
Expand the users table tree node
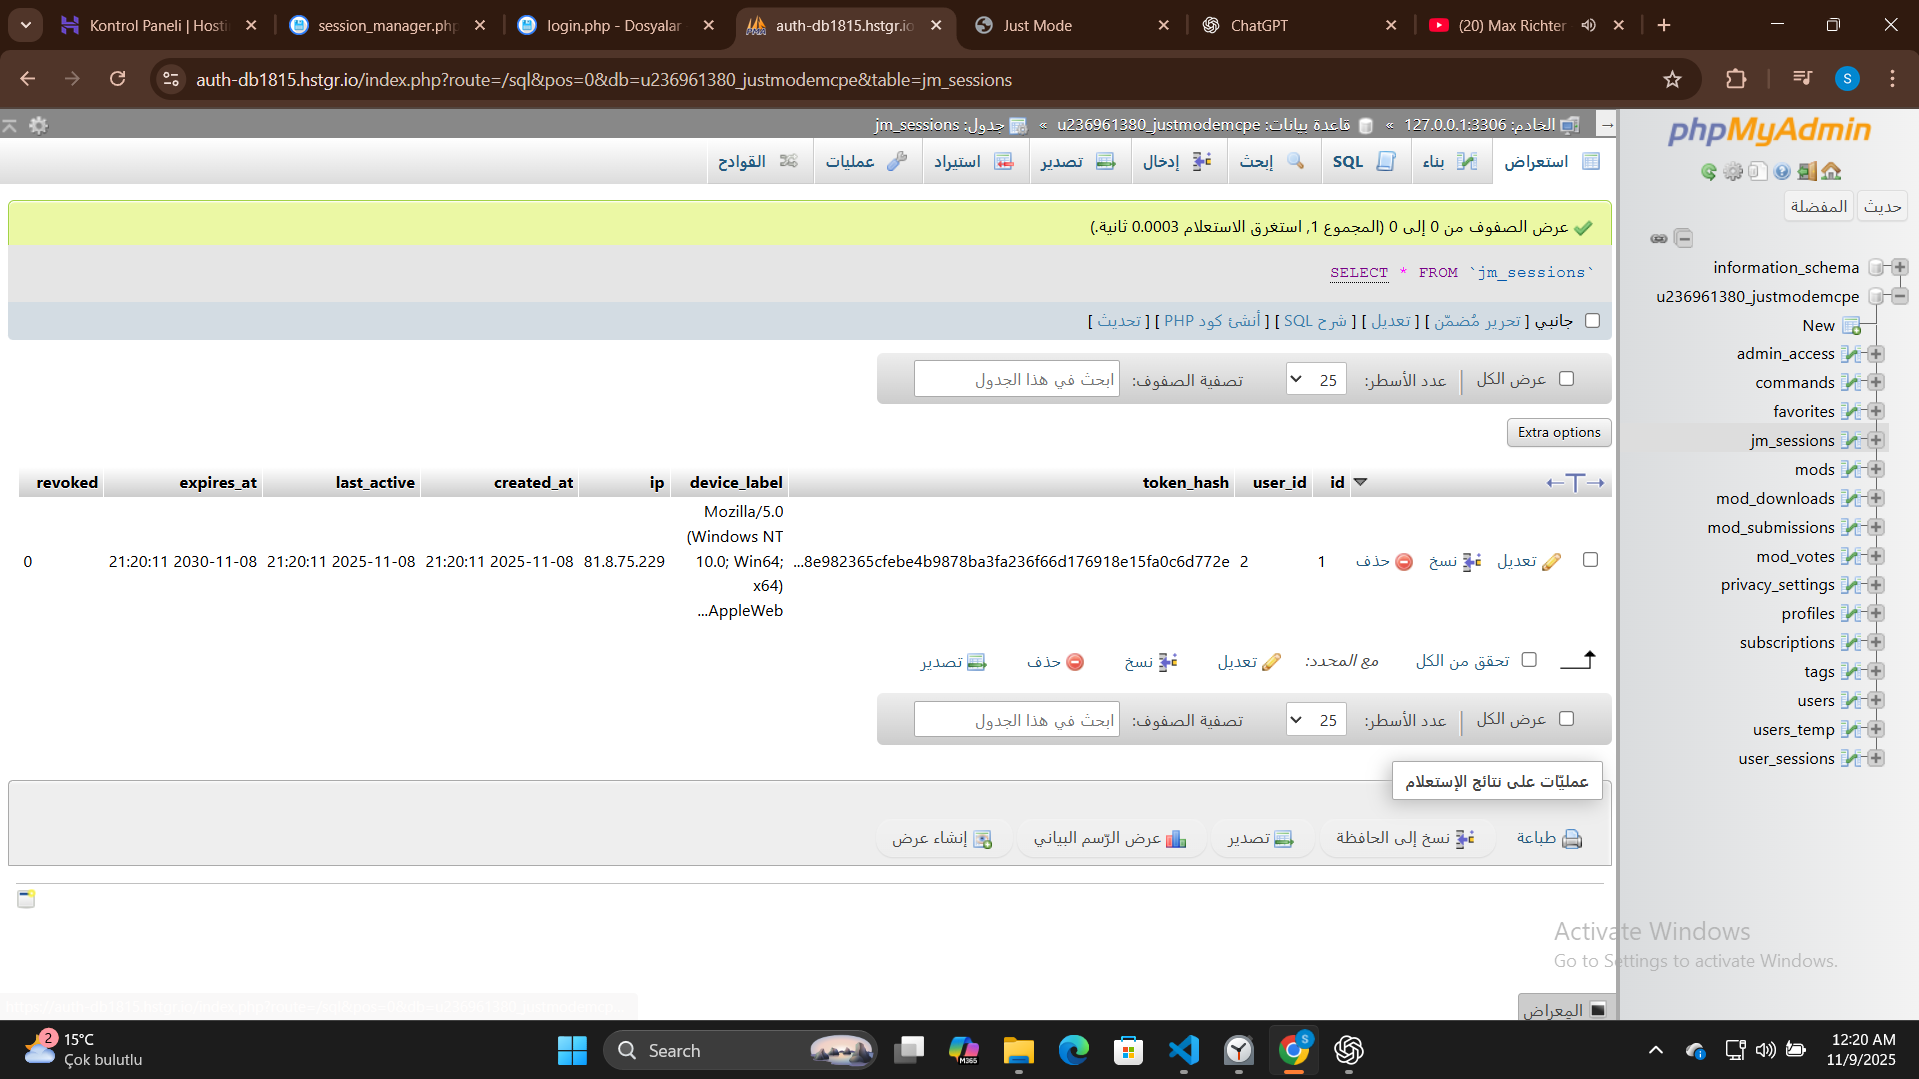coord(1876,700)
